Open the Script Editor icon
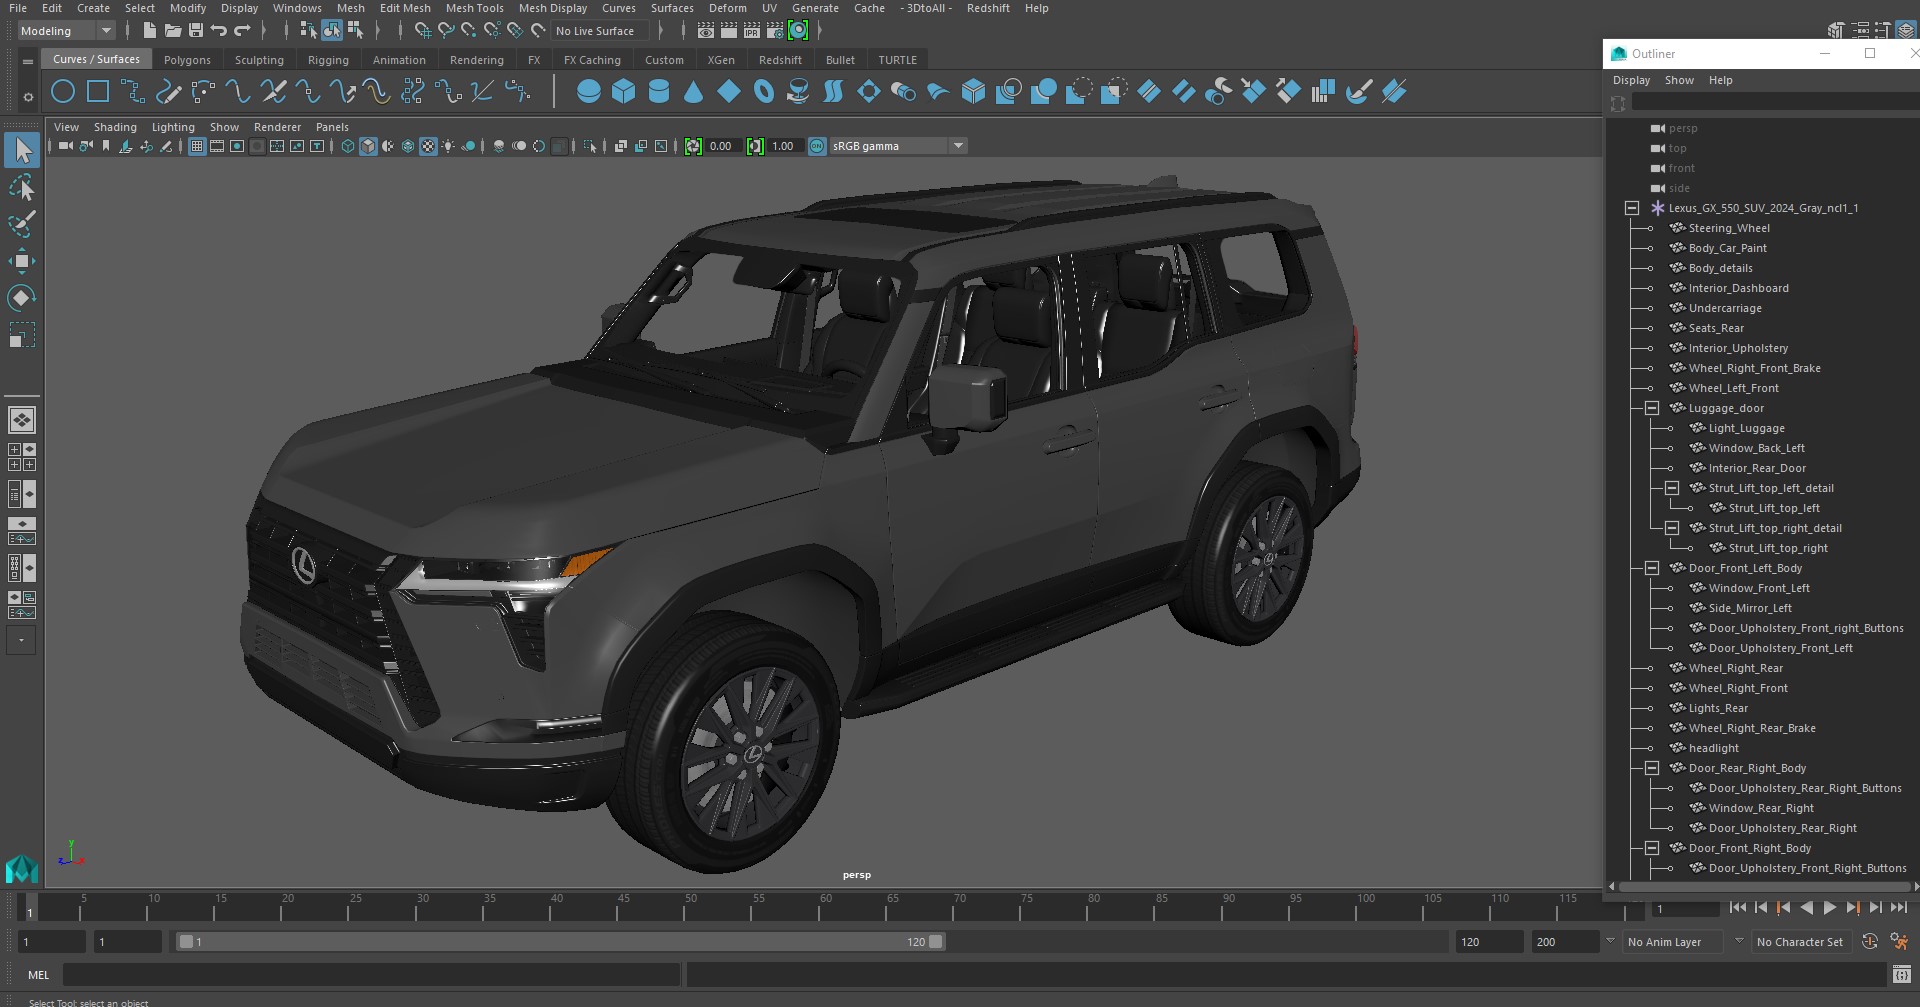 (1902, 974)
